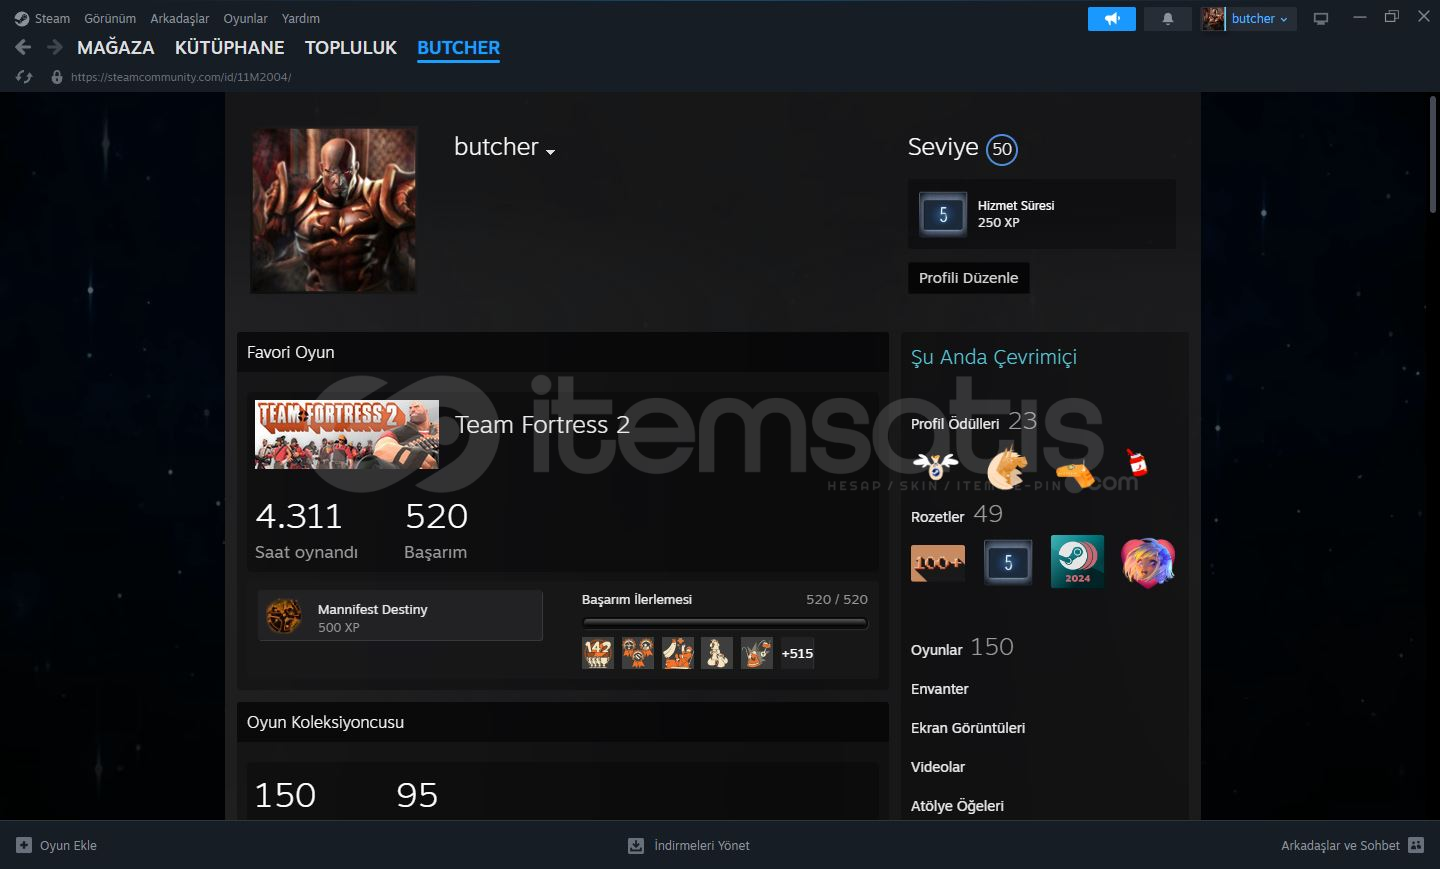Click the 520 / 520 progress count

[x=837, y=599]
